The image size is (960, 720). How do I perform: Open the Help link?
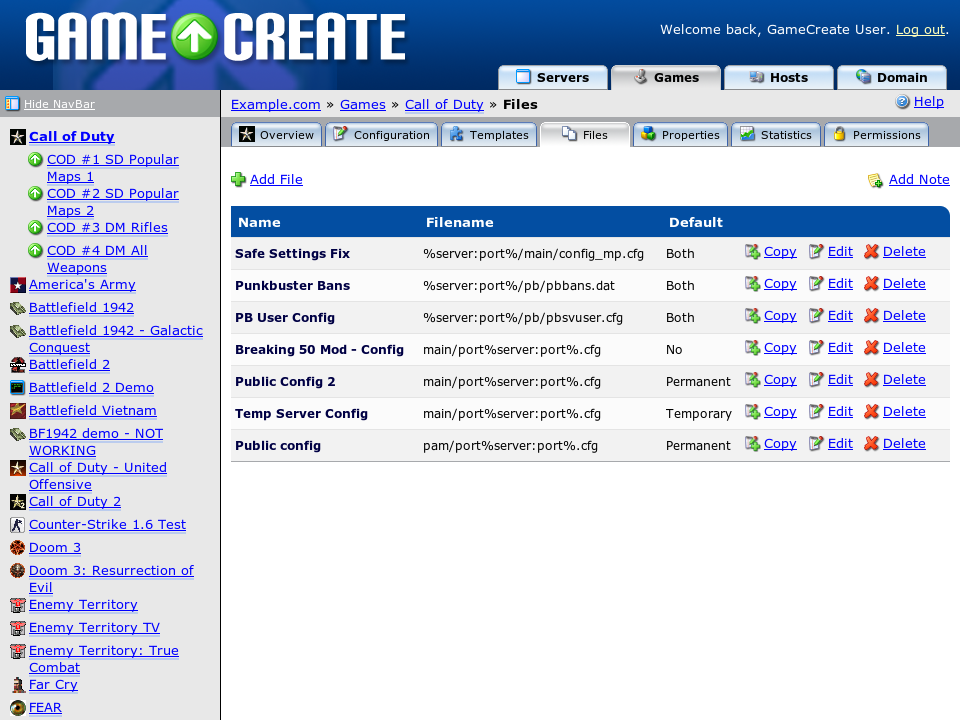(928, 102)
